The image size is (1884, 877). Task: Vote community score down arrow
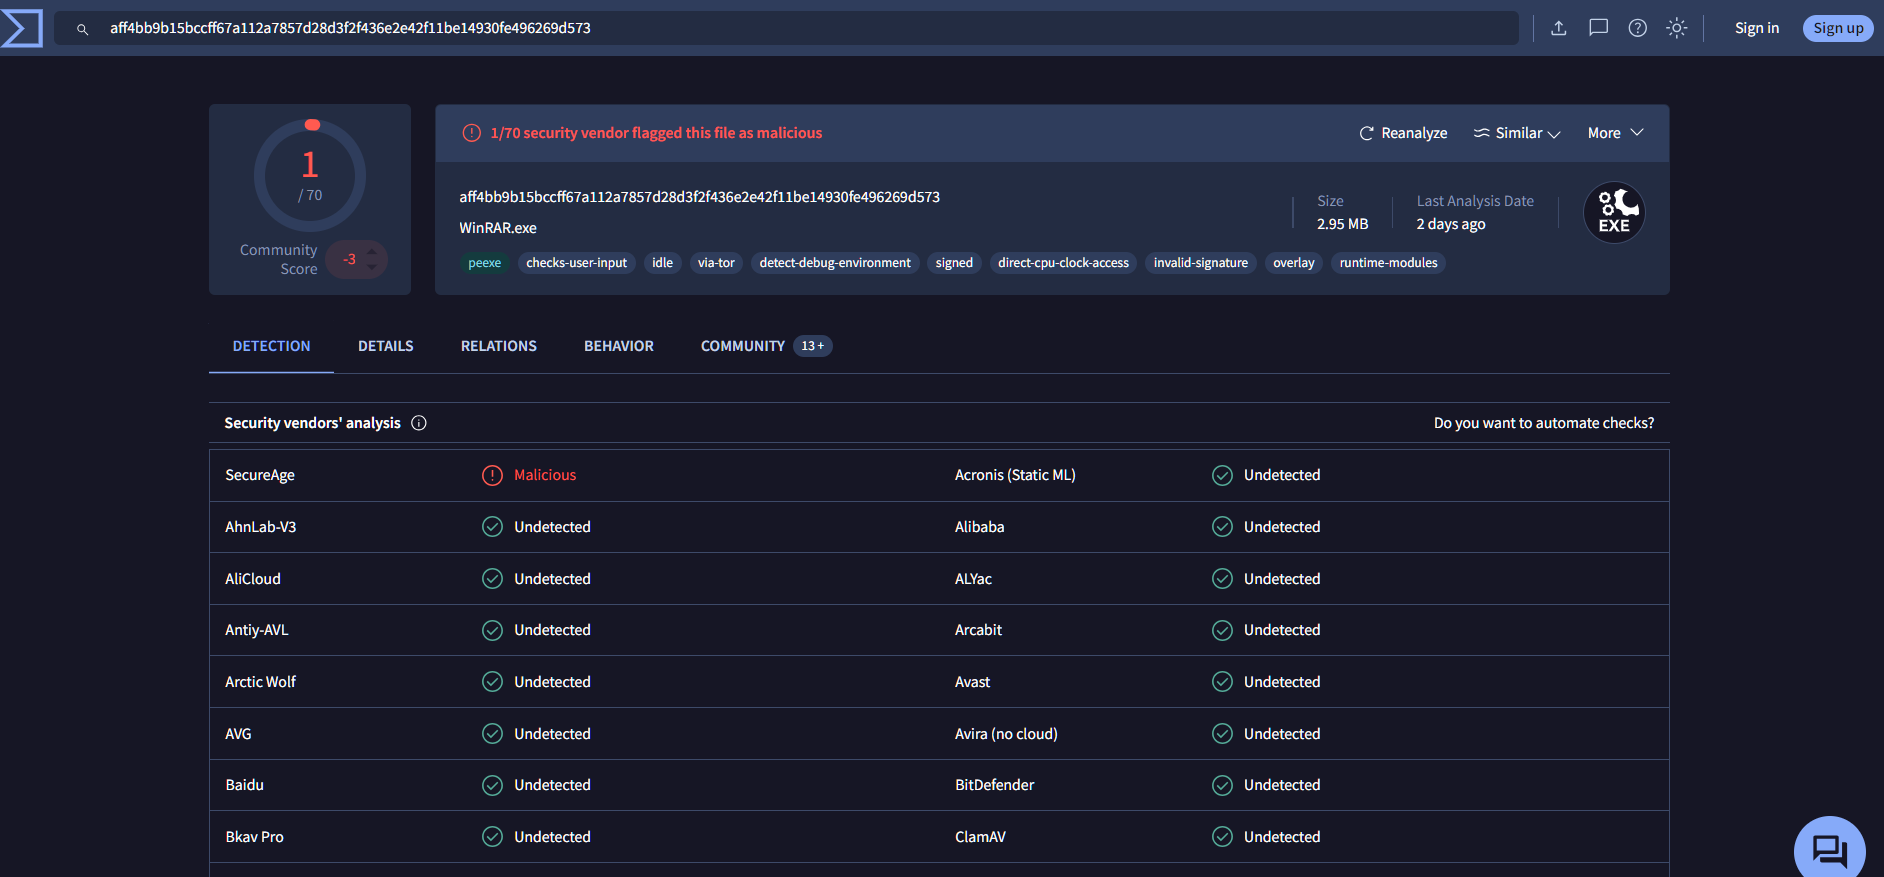[372, 267]
